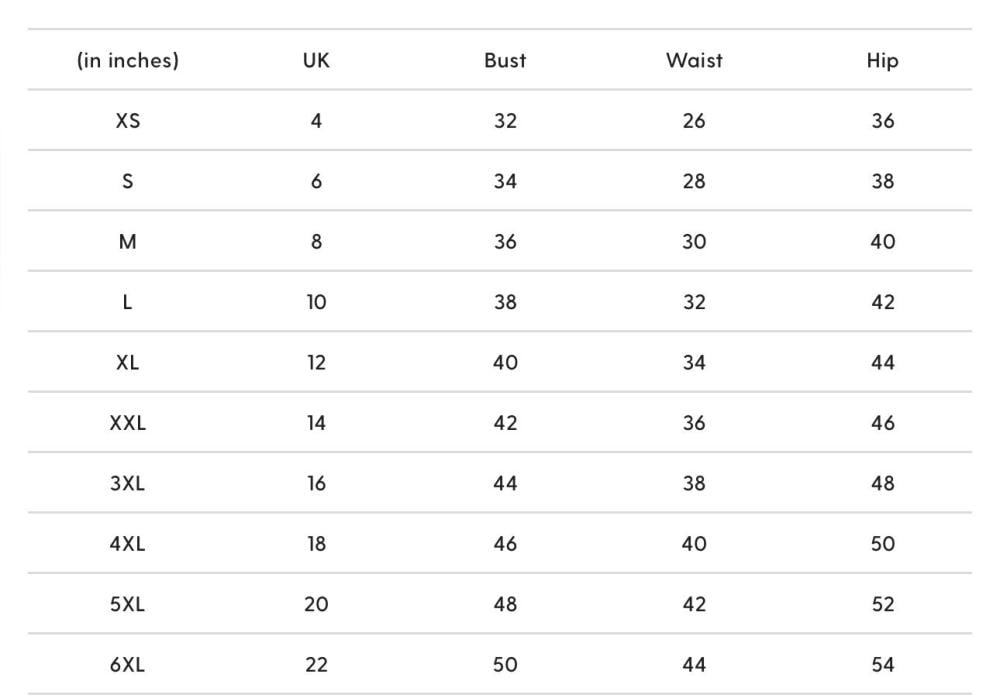1000x698 pixels.
Task: Select the hip value for size 6XL
Action: click(882, 664)
